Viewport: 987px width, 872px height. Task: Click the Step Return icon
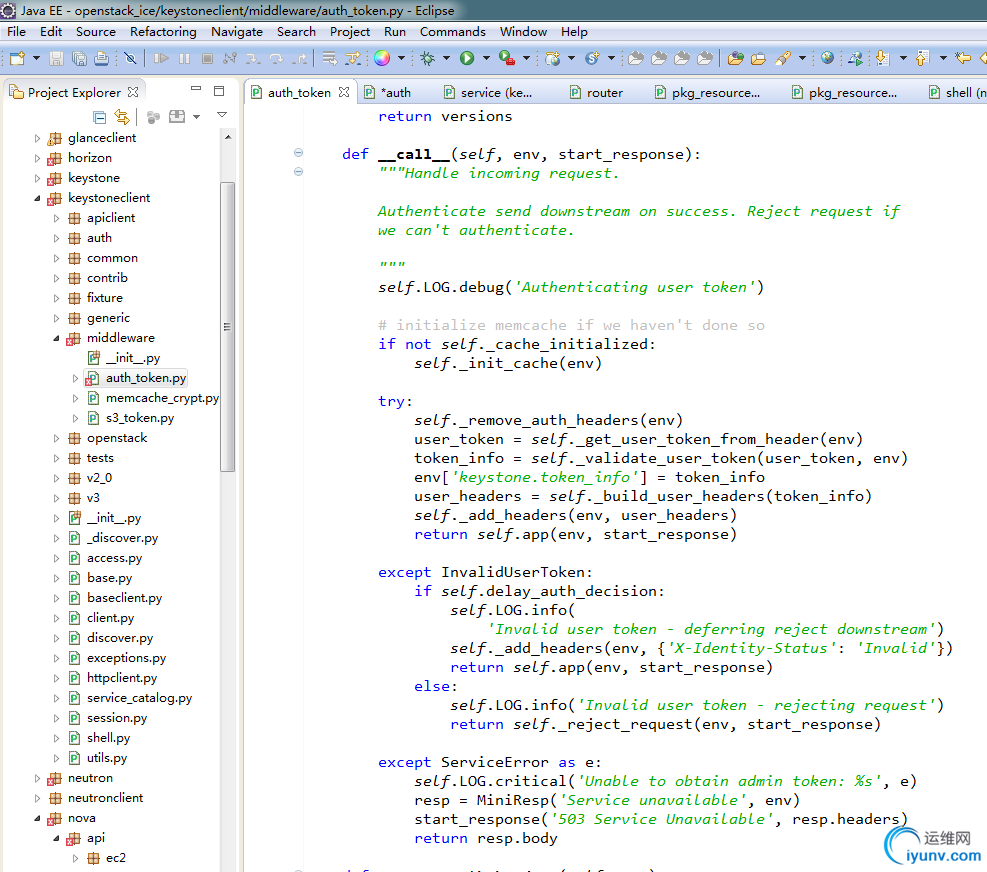point(300,59)
